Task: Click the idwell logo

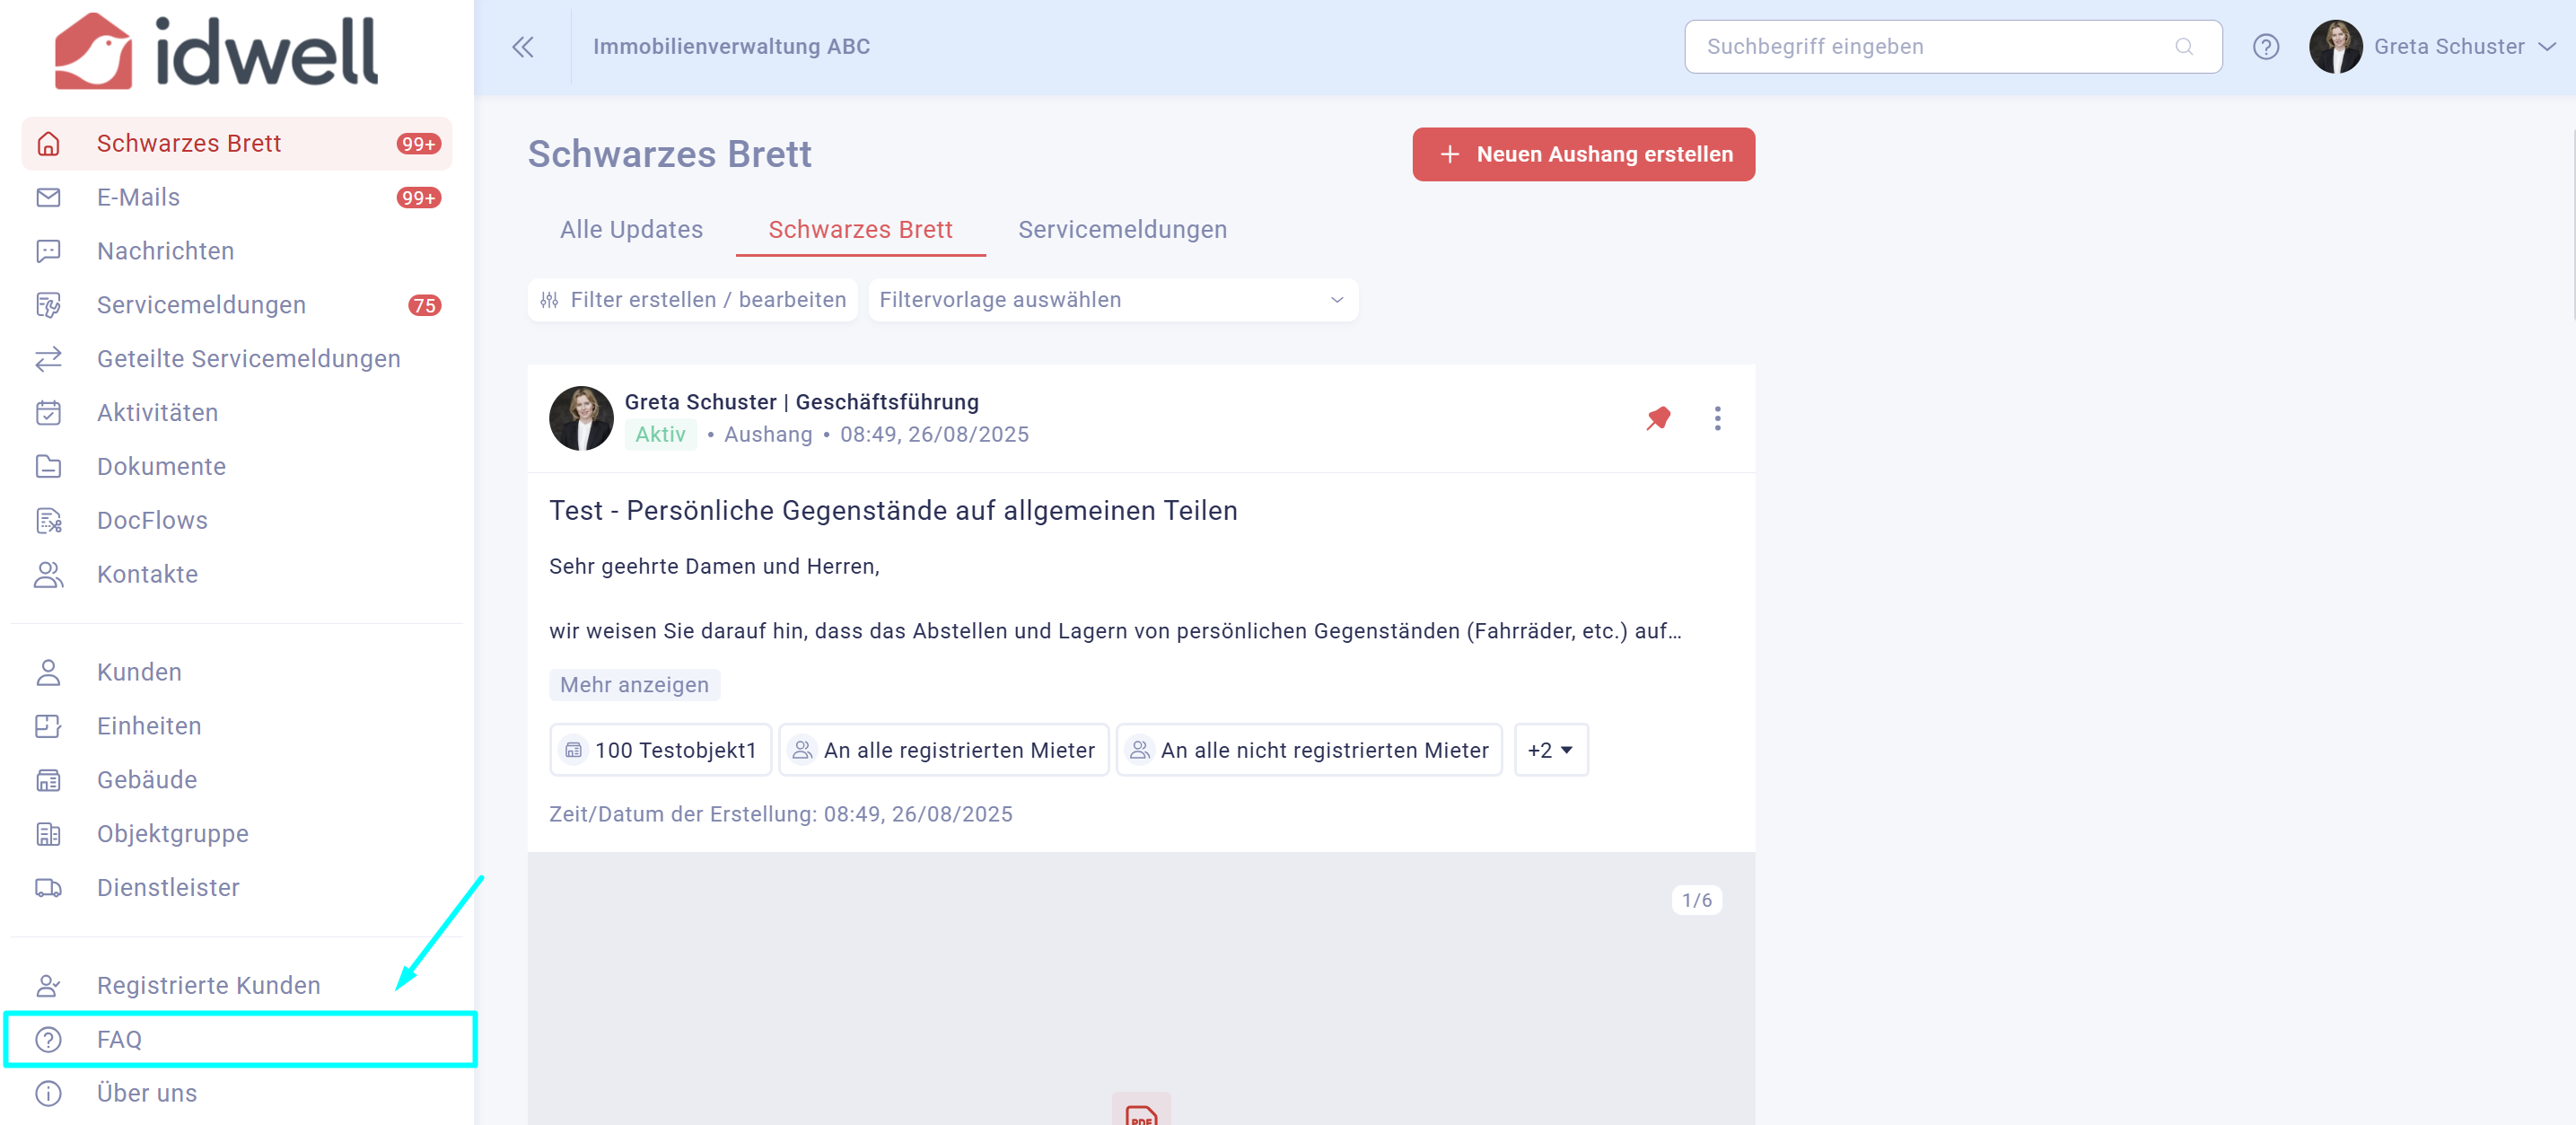Action: tap(216, 51)
